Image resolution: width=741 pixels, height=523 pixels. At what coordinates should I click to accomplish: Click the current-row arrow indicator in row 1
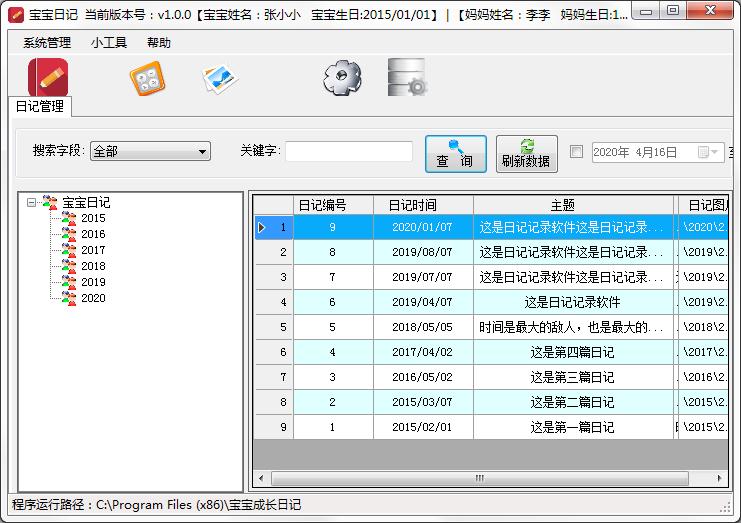[x=261, y=227]
